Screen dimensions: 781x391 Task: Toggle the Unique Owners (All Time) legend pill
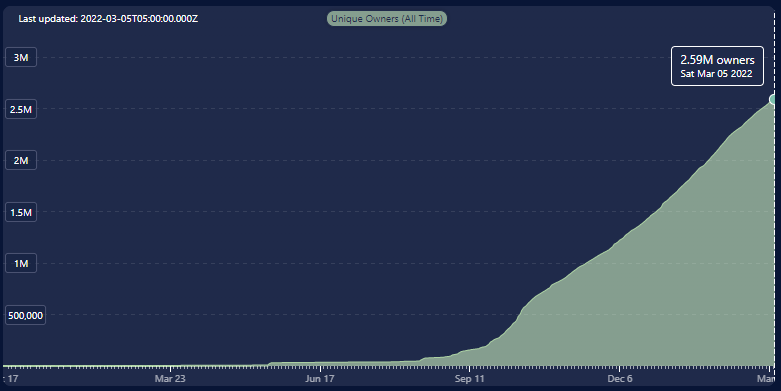coord(387,19)
